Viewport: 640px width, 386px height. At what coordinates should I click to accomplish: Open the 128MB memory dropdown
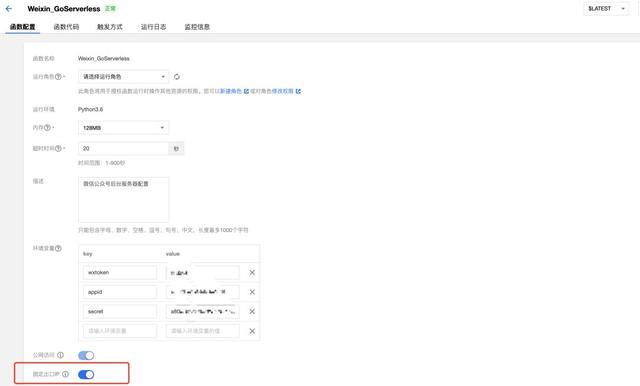click(x=123, y=128)
